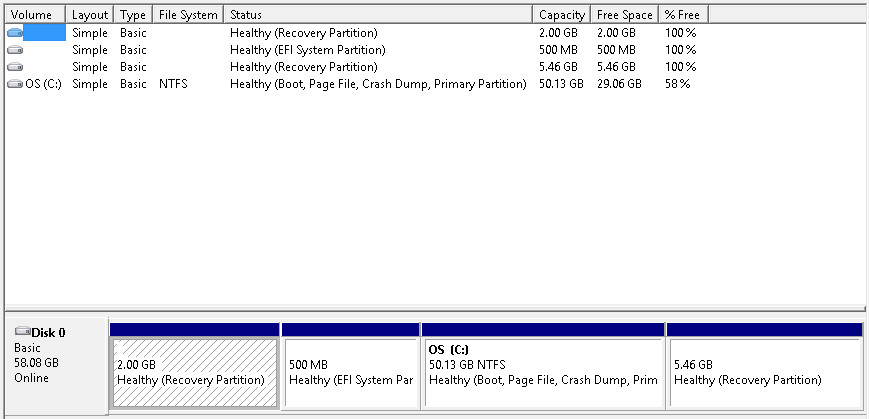
Task: Click the 29.06 GB free space cell
Action: click(619, 84)
